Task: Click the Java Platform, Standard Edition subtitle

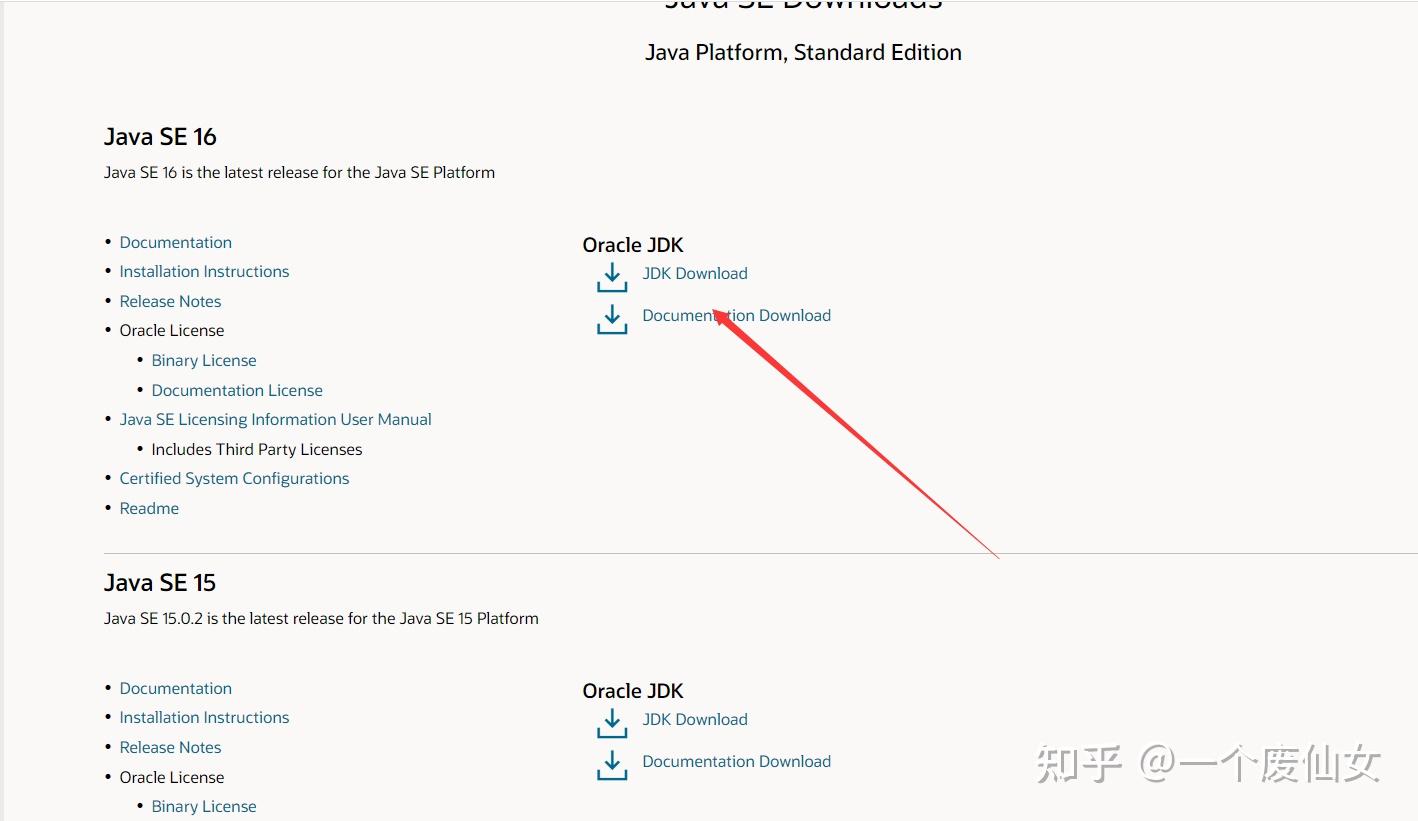Action: [803, 53]
